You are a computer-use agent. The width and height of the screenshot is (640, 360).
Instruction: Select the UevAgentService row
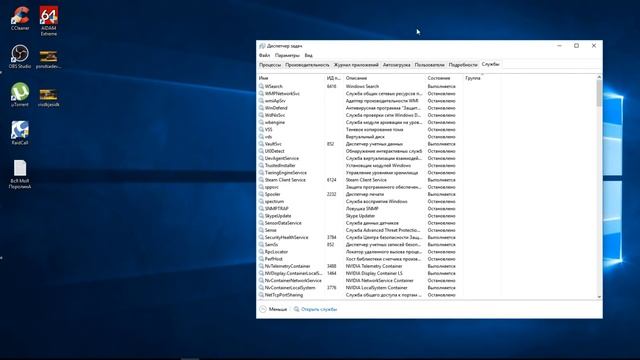(x=427, y=158)
